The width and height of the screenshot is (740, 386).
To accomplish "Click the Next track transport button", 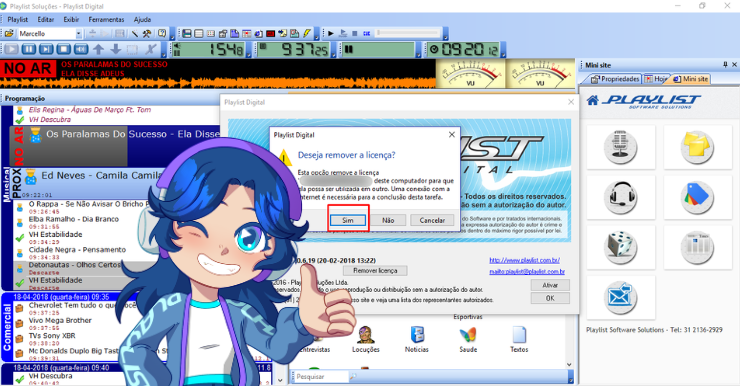I will [46, 49].
